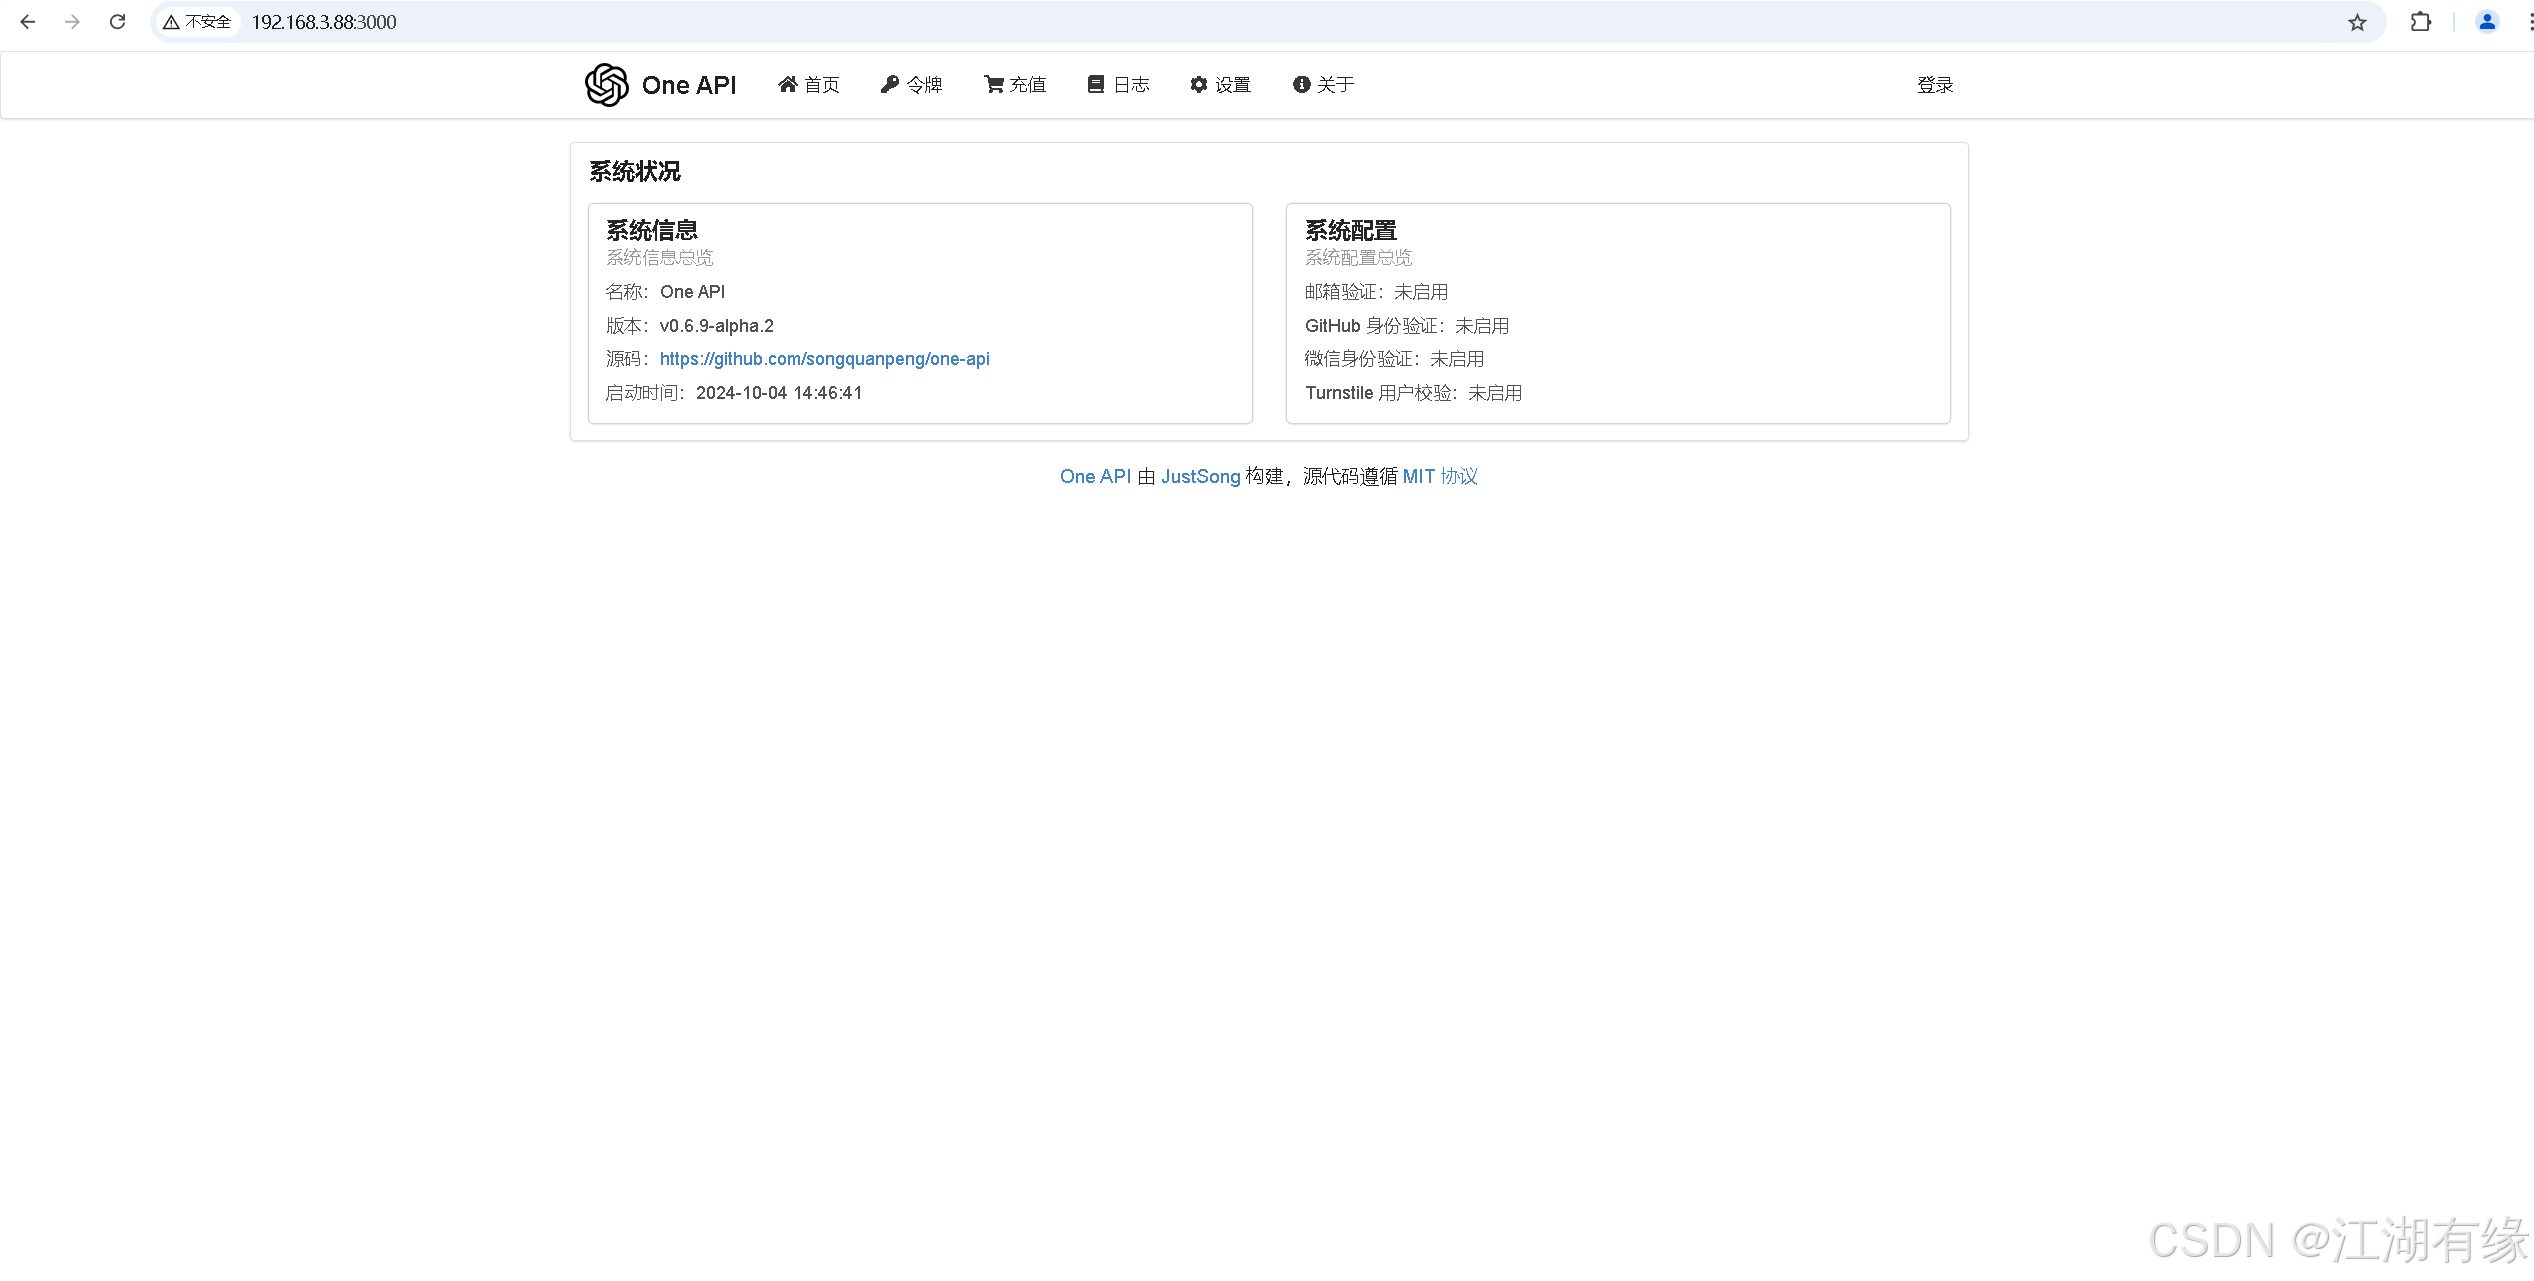
Task: Click the 首页 home icon
Action: click(x=787, y=84)
